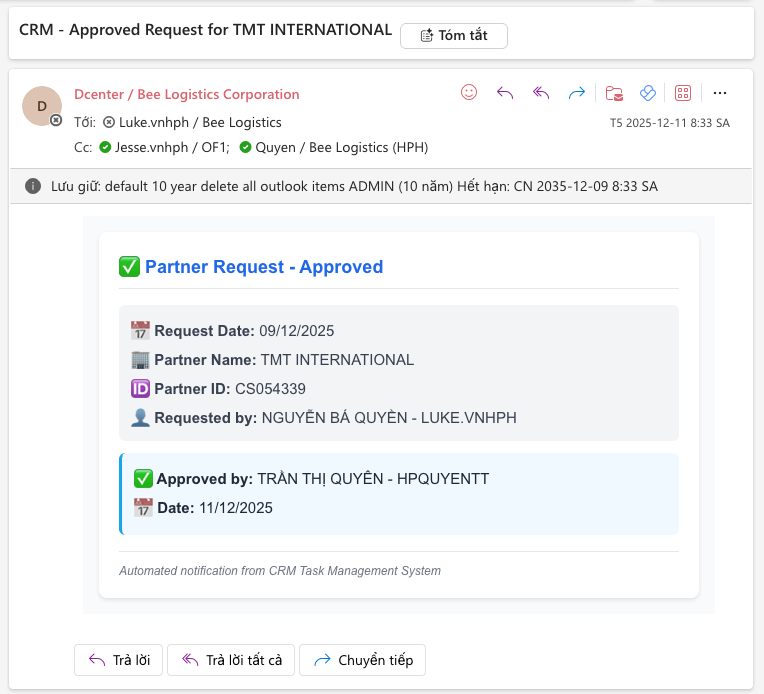Screen dimensions: 764x694
Task: Click Cc recipient Quyen / Bee Logistics (HPH)
Action: coord(342,147)
